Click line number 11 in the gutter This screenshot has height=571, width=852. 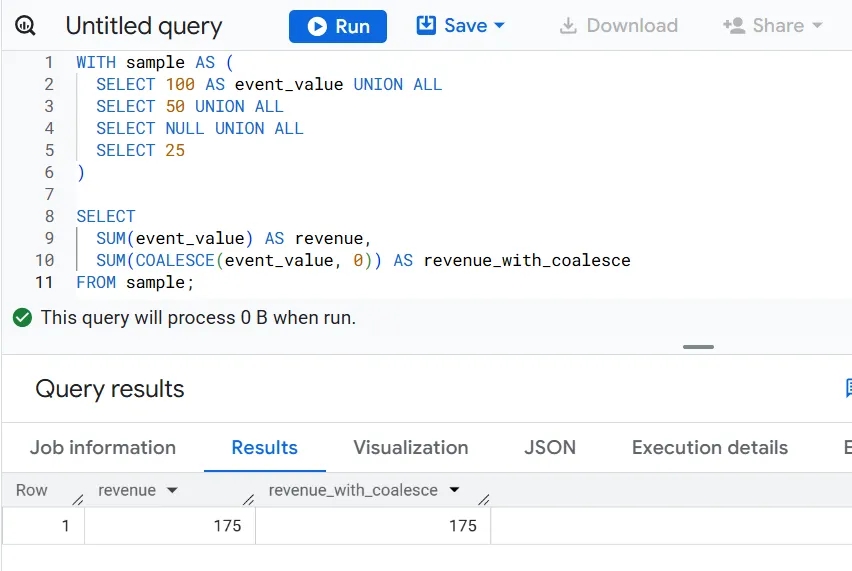(44, 283)
